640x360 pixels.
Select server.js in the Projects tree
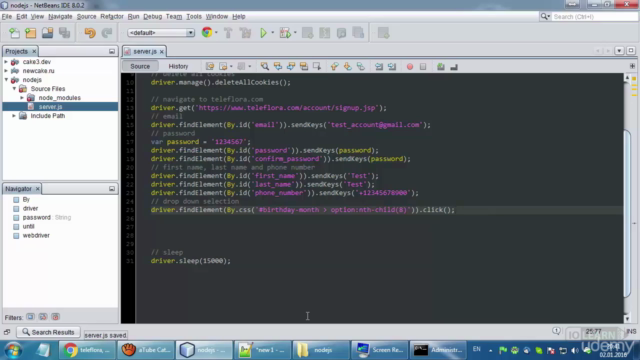click(50, 107)
